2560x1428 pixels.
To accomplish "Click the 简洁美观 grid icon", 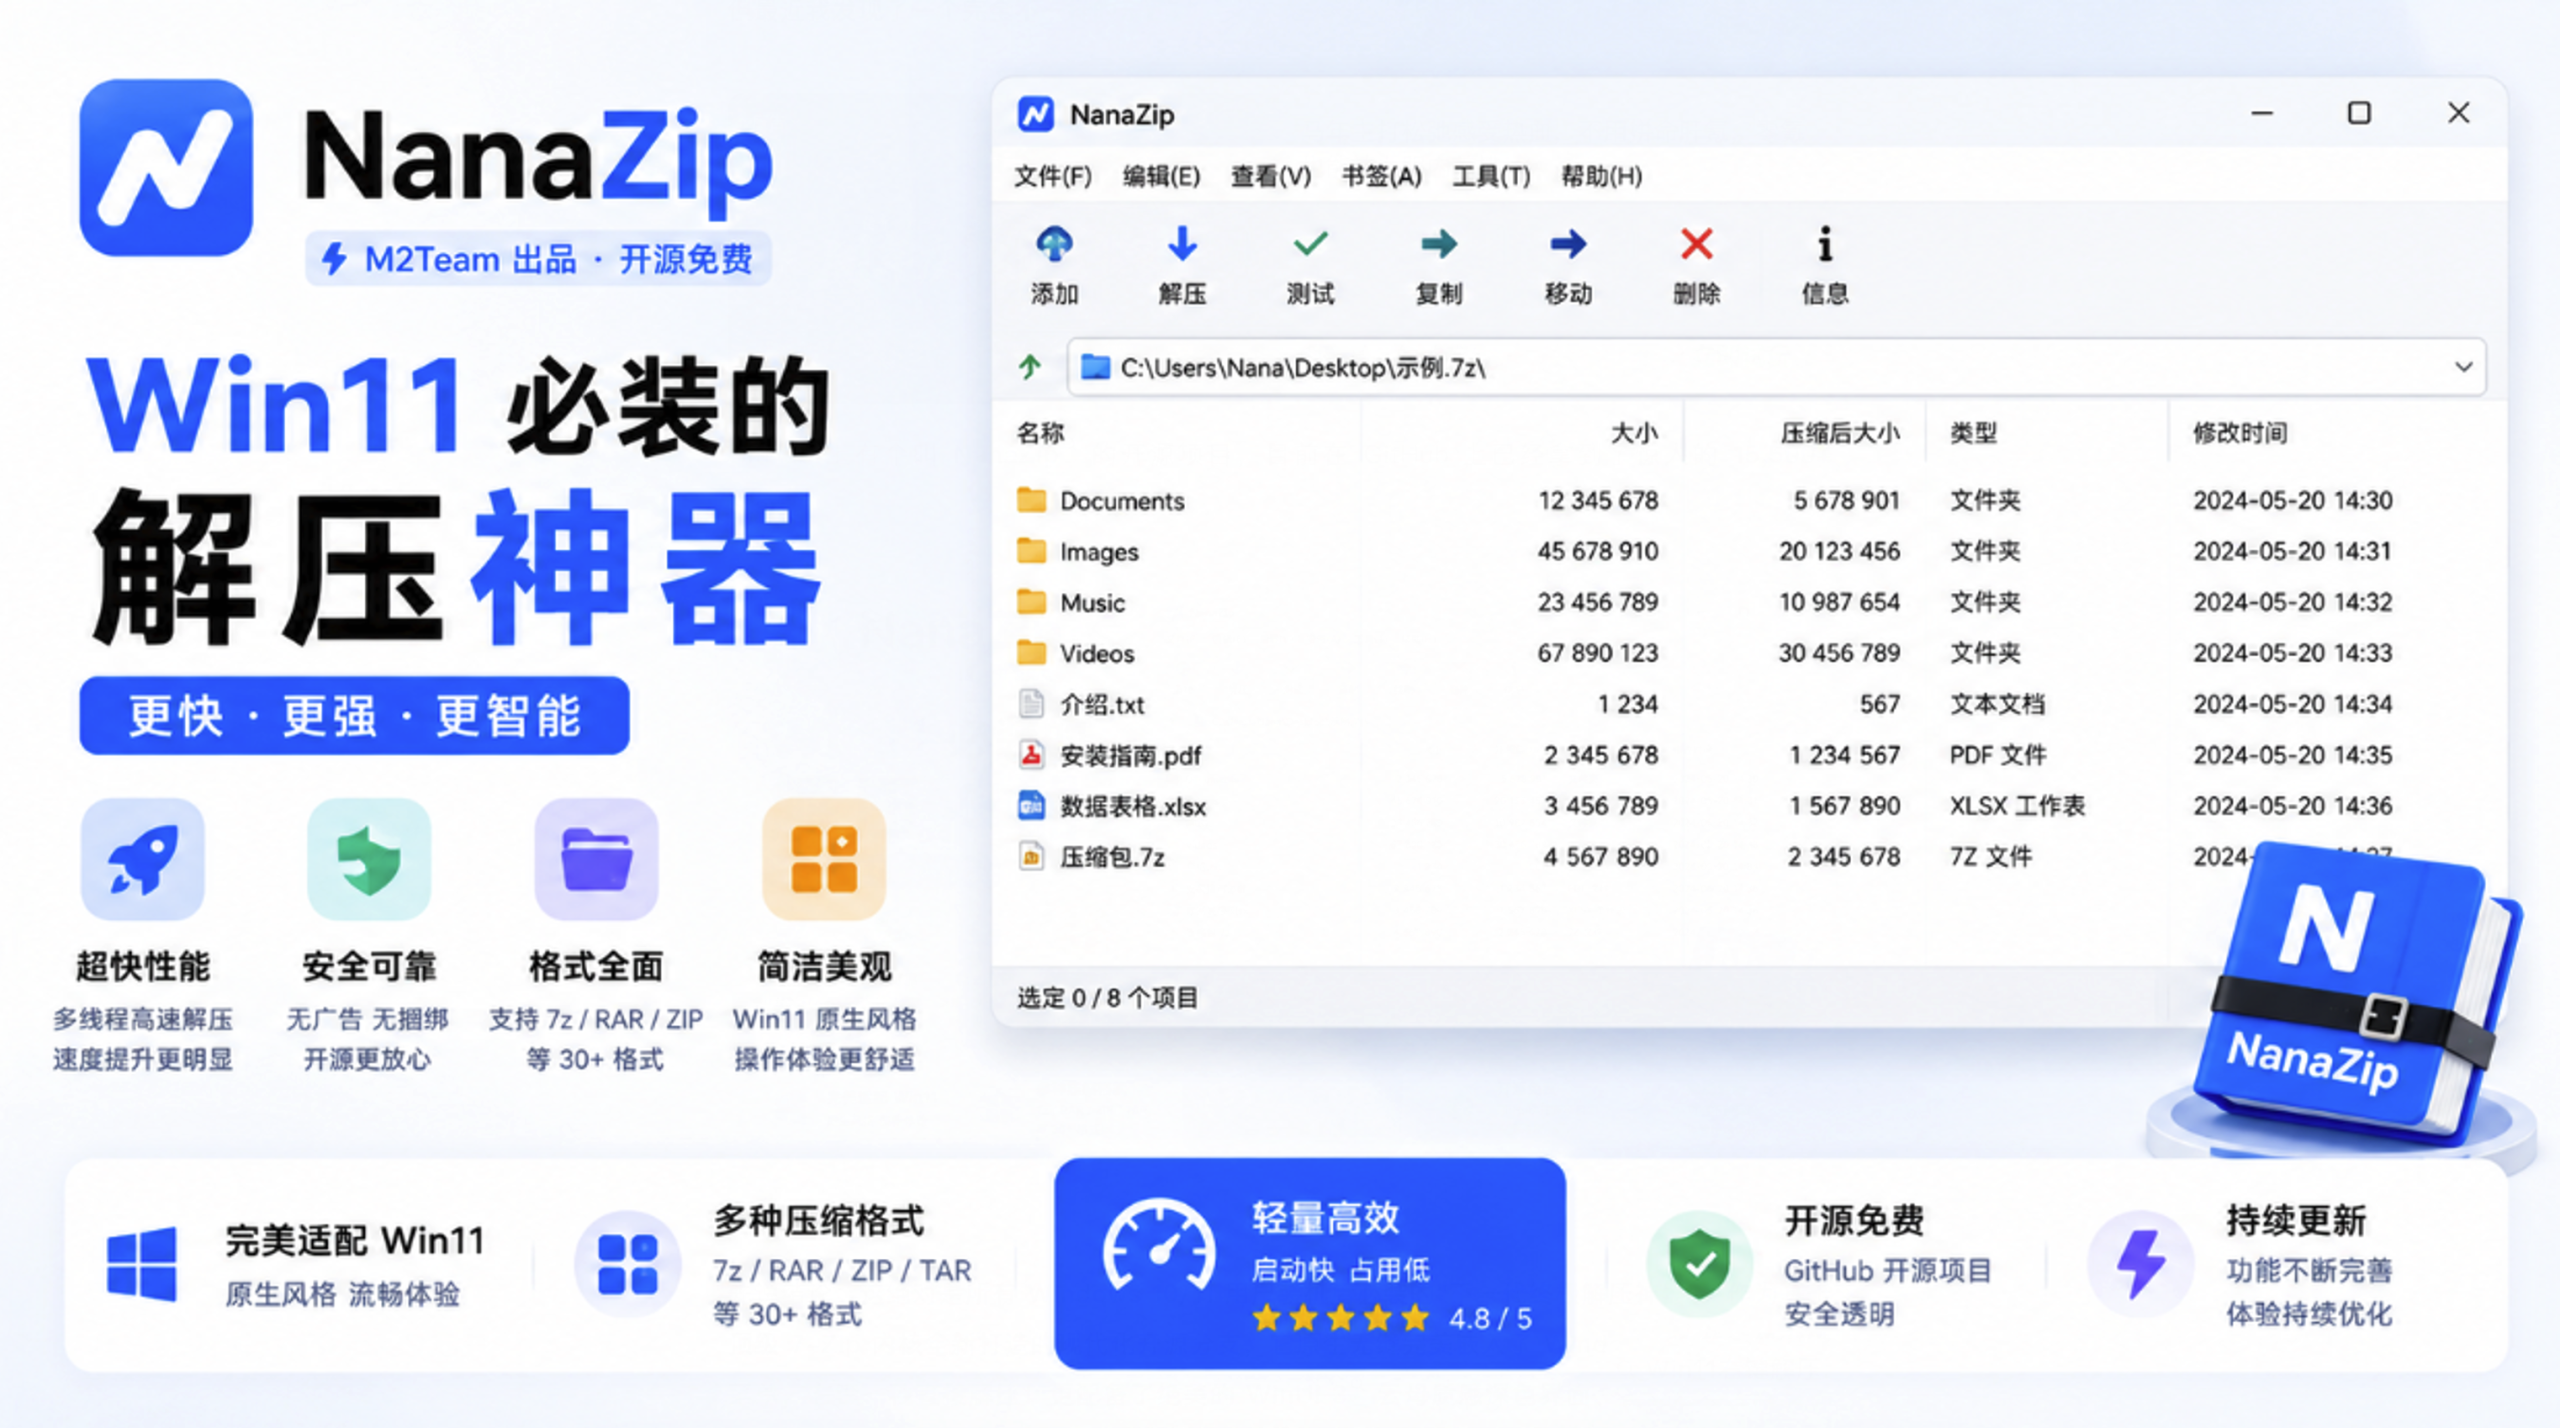I will coord(824,858).
